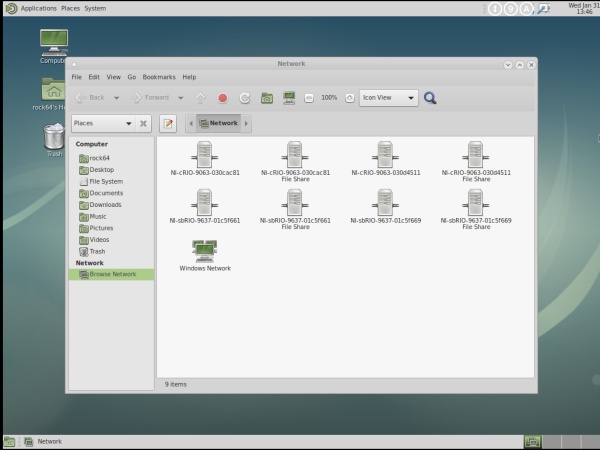
Task: Open search with the magnifier icon
Action: 430,98
